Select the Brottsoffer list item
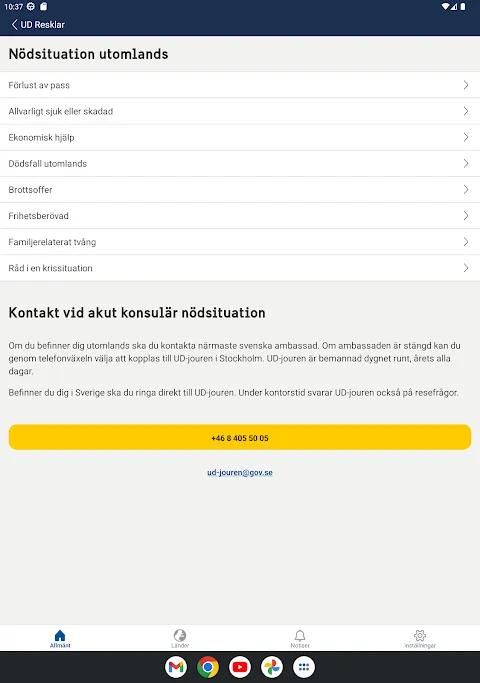 (x=240, y=189)
